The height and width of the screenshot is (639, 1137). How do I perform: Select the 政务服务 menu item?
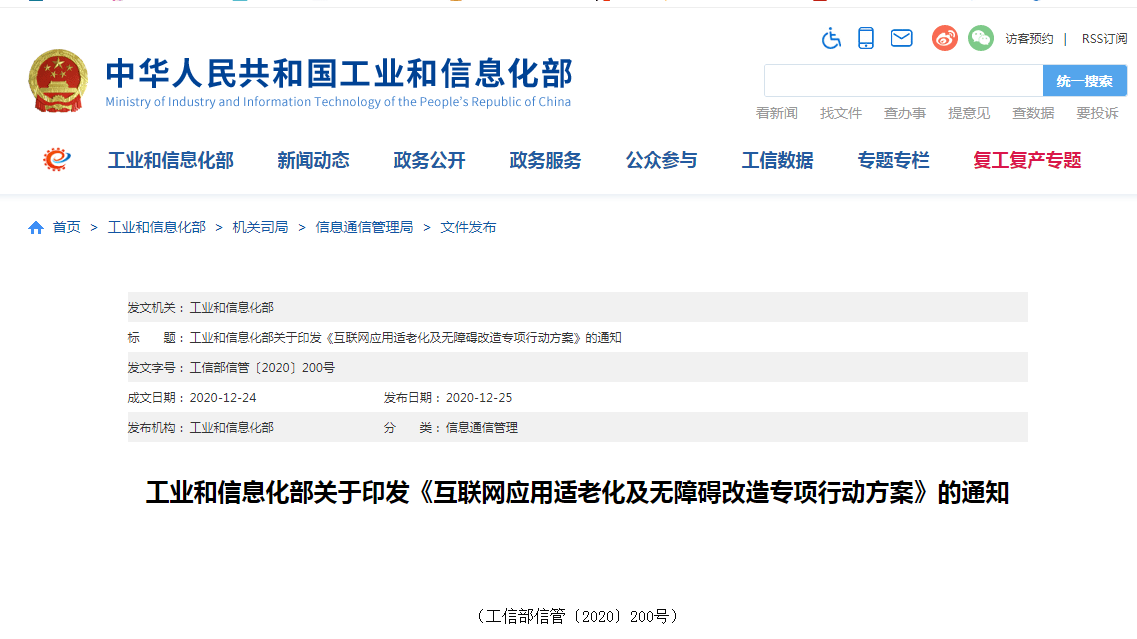[x=544, y=159]
